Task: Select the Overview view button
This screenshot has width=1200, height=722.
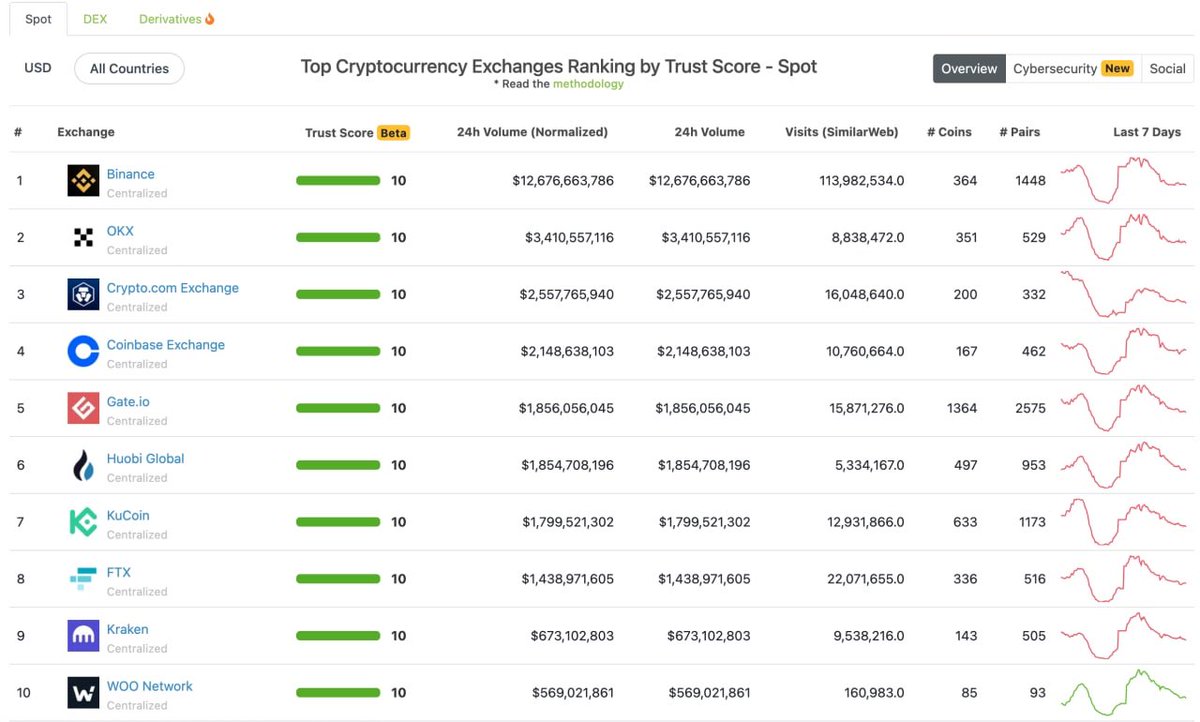Action: pos(969,69)
